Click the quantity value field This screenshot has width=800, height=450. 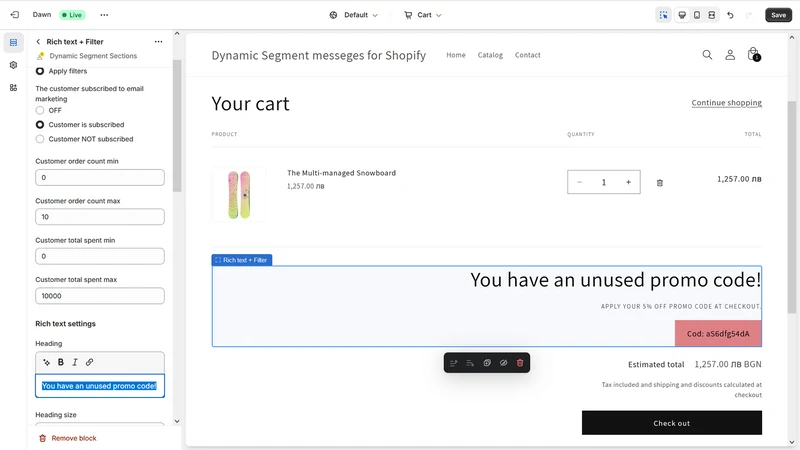point(604,182)
